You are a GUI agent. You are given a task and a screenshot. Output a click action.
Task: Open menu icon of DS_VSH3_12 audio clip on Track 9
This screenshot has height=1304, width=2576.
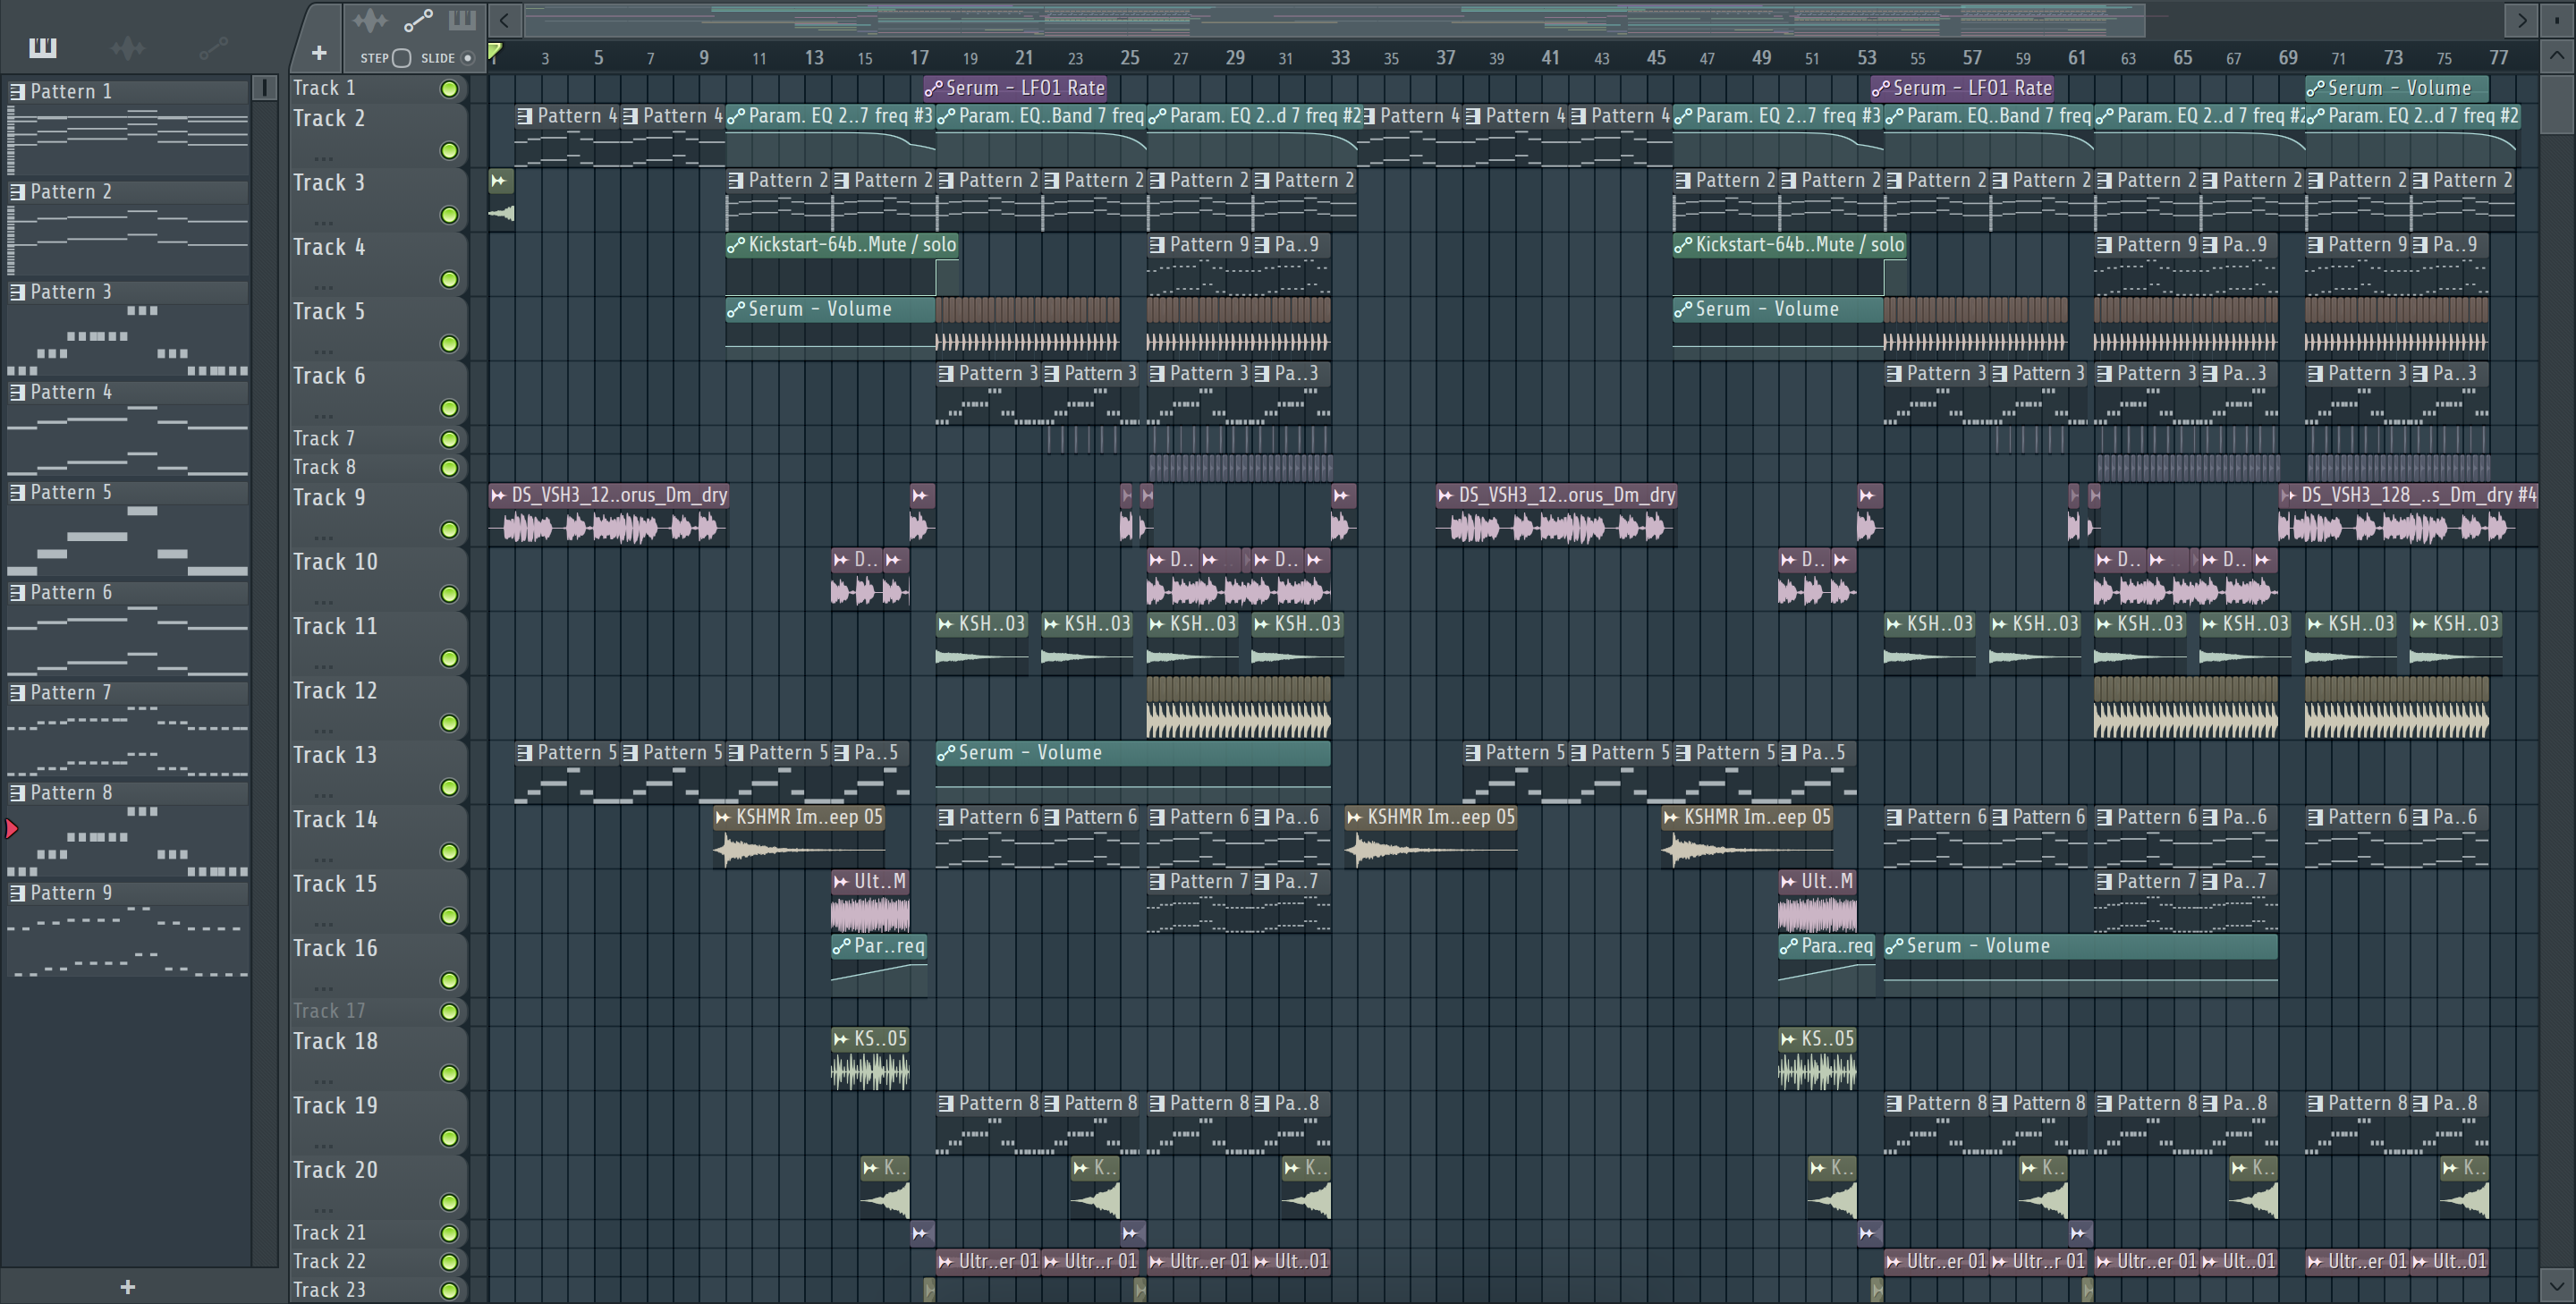pos(498,495)
